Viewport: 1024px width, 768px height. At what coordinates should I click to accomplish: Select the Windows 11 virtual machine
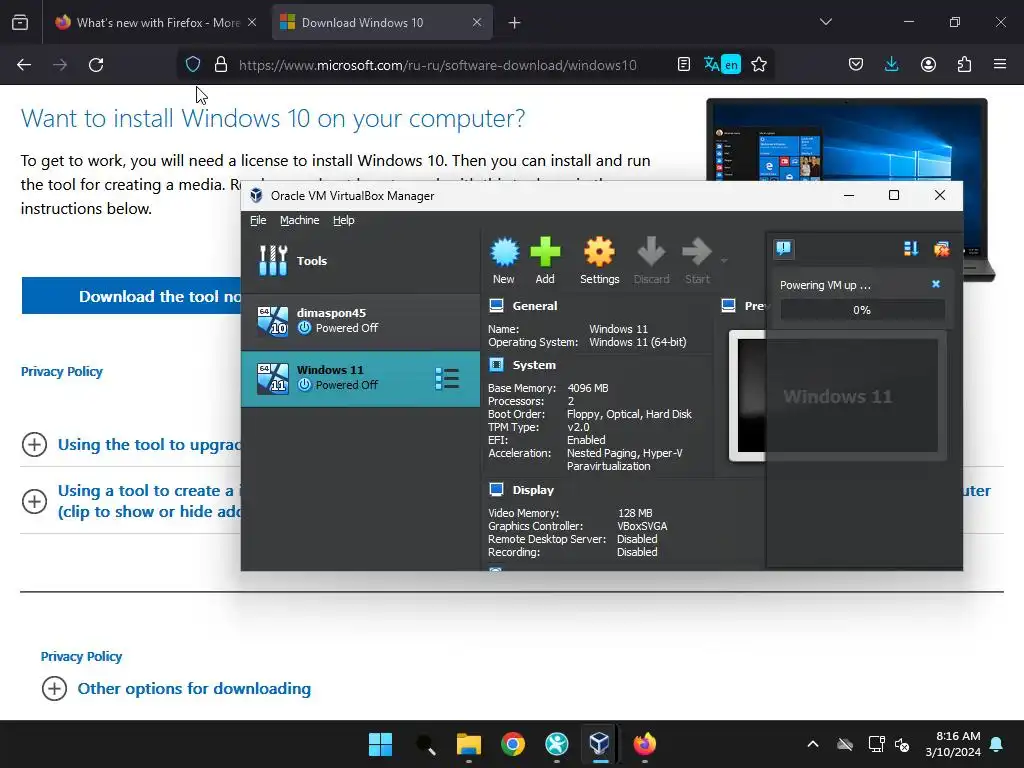(360, 378)
